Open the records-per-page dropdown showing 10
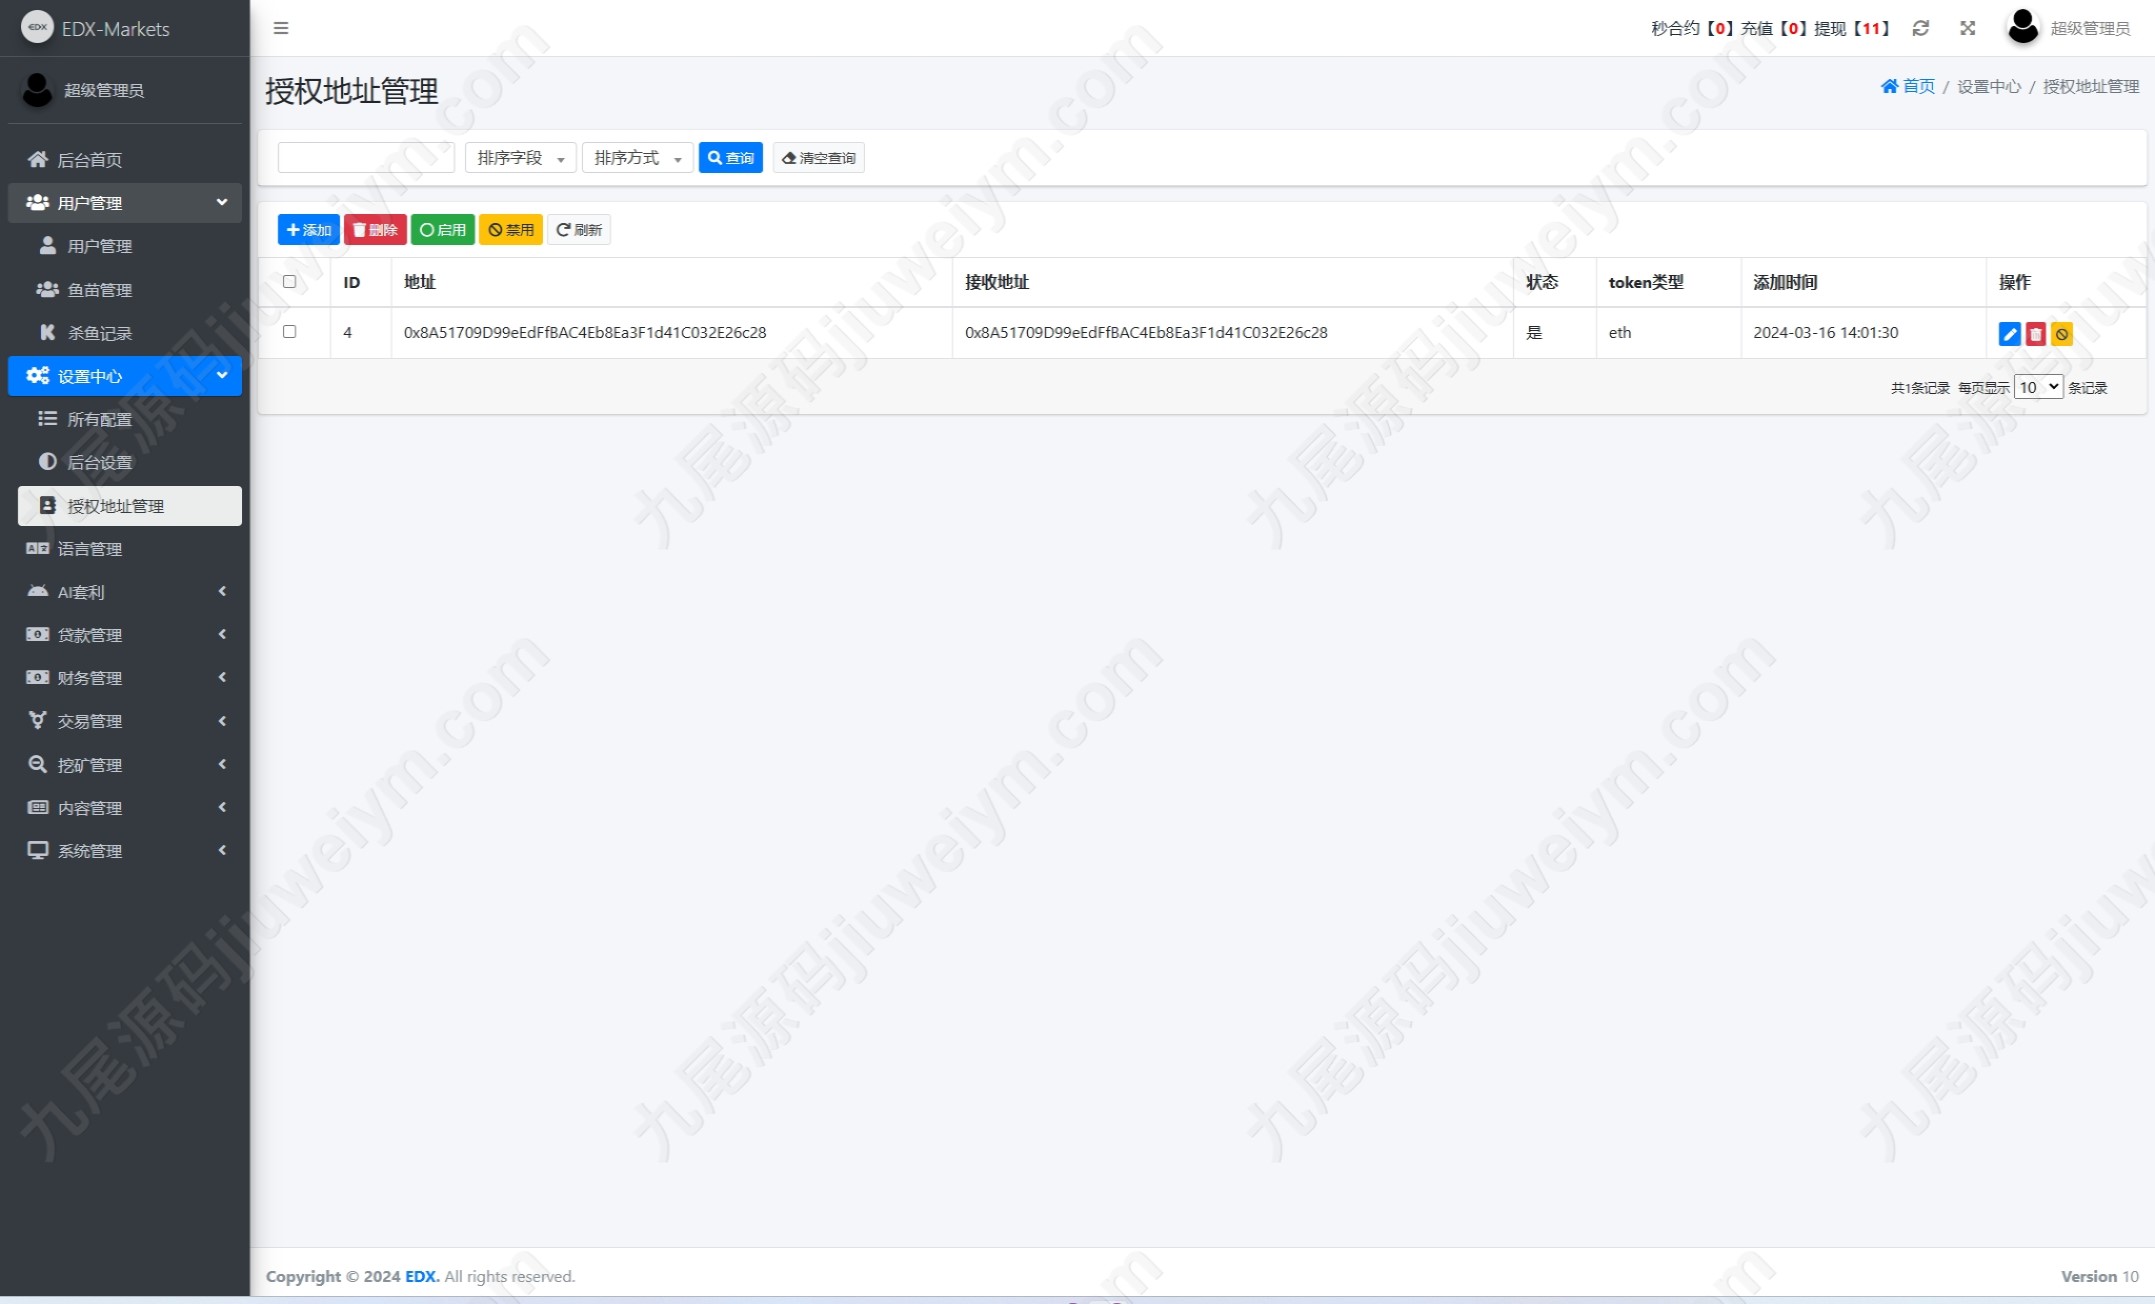 pyautogui.click(x=2038, y=387)
